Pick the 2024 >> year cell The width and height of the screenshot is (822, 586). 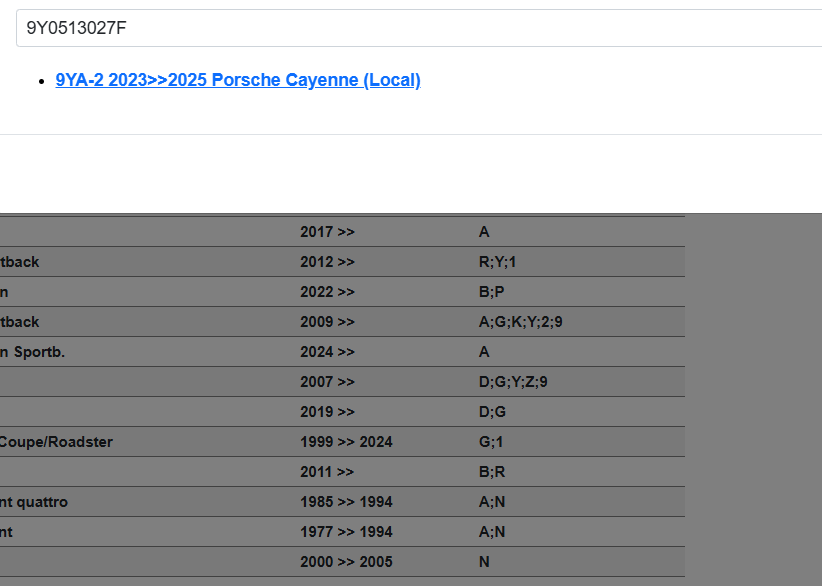click(327, 352)
